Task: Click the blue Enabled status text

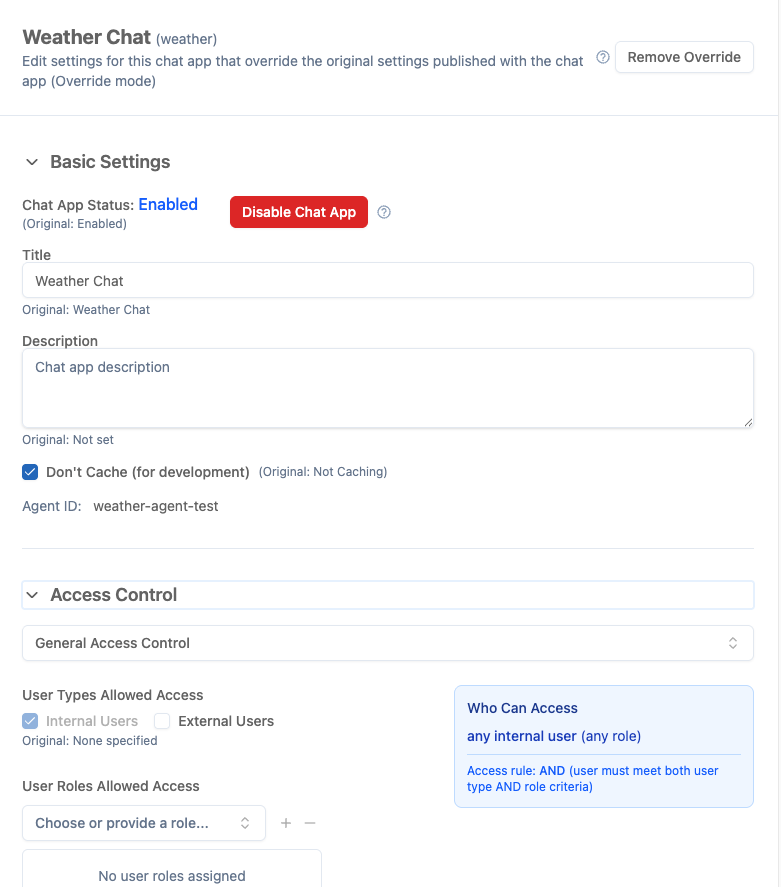Action: [x=168, y=204]
